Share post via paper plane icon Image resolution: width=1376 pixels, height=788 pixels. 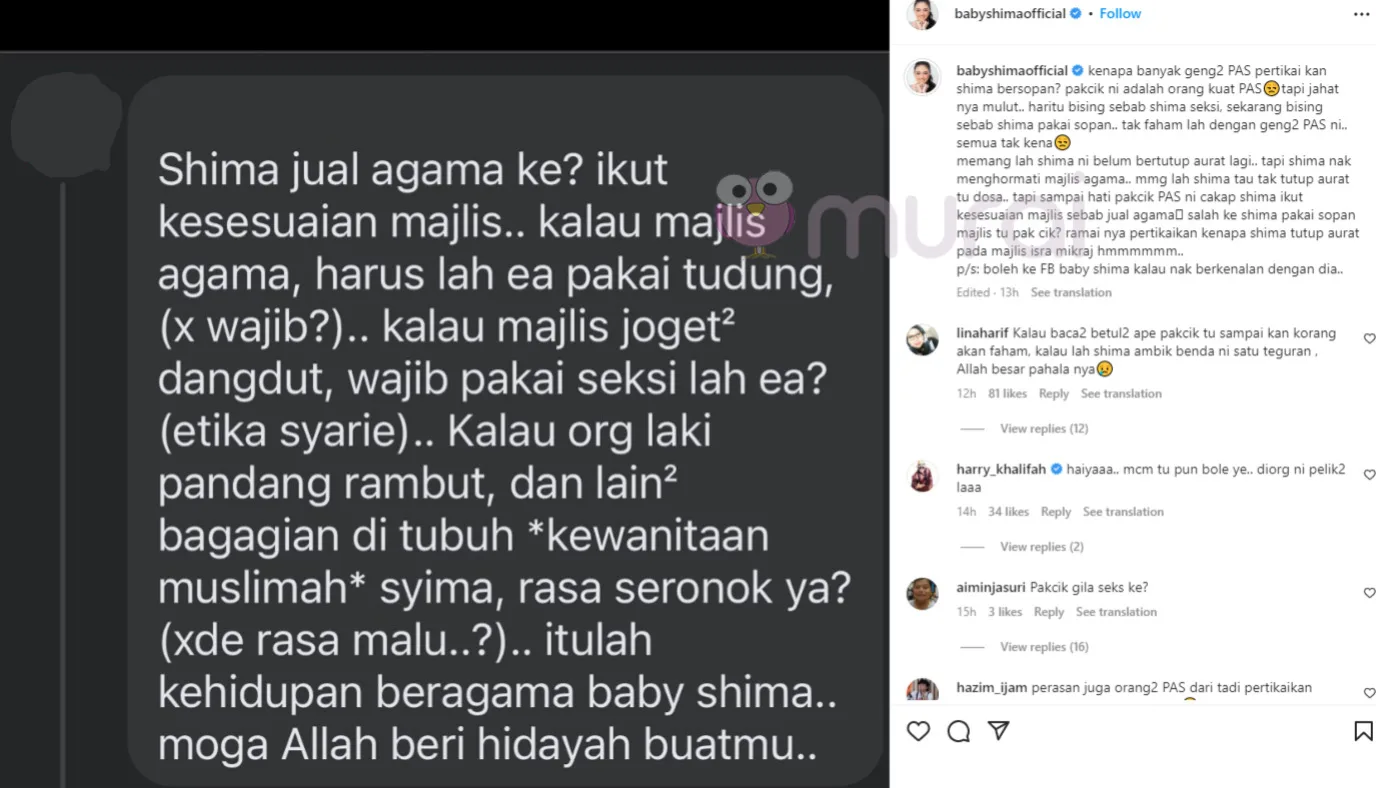[998, 731]
